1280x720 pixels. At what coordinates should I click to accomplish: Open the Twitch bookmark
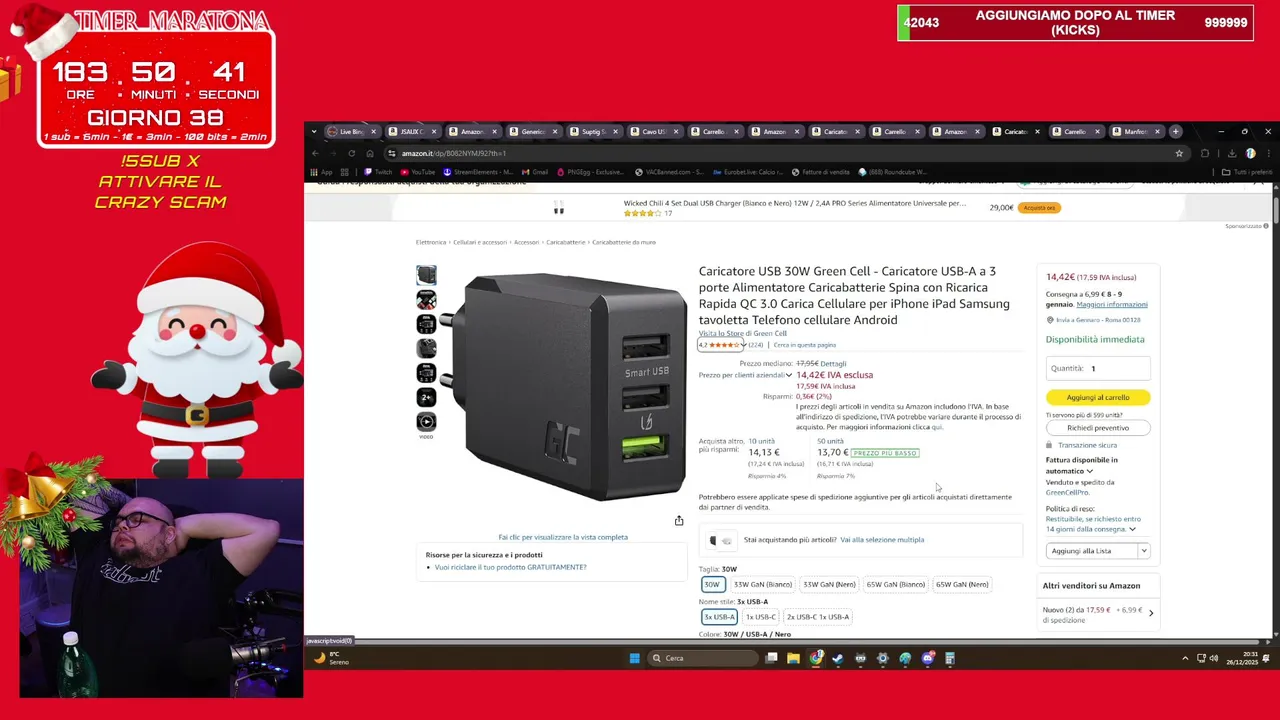coord(378,172)
